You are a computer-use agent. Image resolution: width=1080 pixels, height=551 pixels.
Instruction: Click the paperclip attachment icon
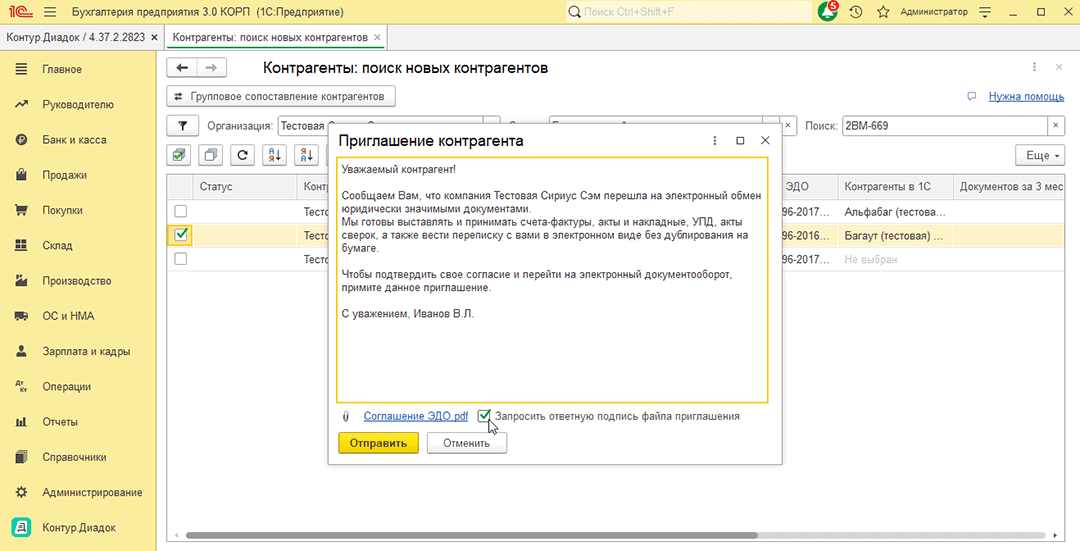click(346, 417)
